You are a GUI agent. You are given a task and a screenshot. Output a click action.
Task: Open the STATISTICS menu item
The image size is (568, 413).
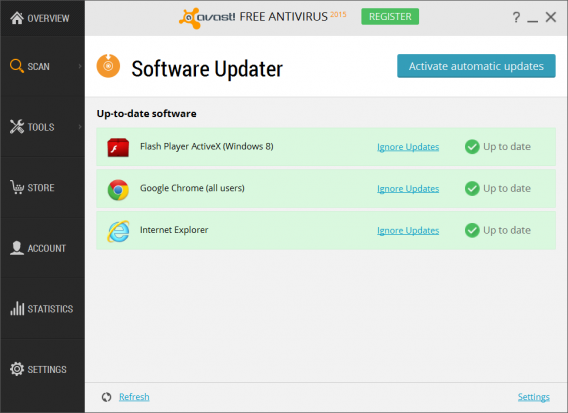42,308
